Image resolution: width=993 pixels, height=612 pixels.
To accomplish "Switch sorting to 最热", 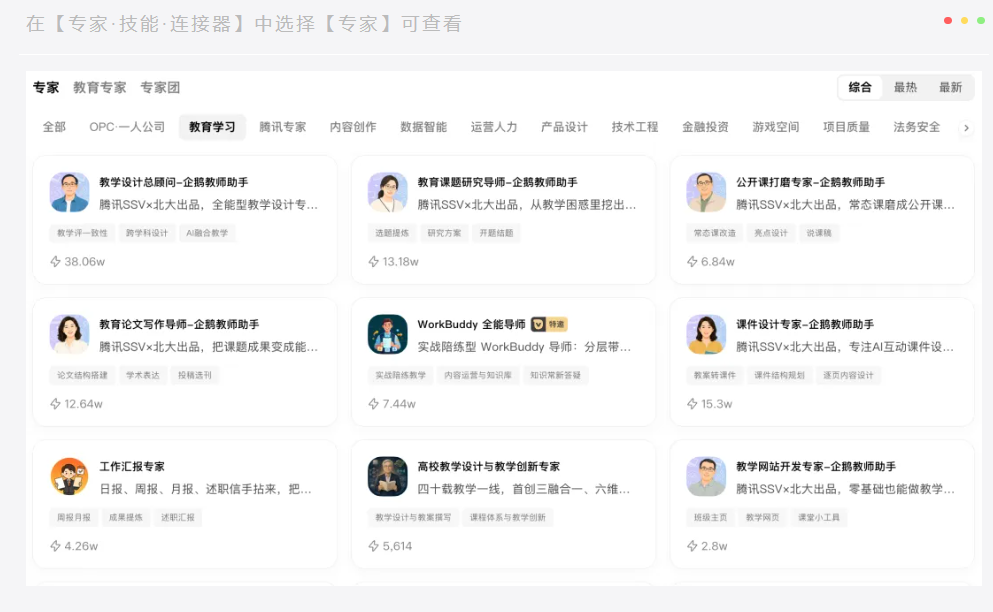I will [x=905, y=87].
